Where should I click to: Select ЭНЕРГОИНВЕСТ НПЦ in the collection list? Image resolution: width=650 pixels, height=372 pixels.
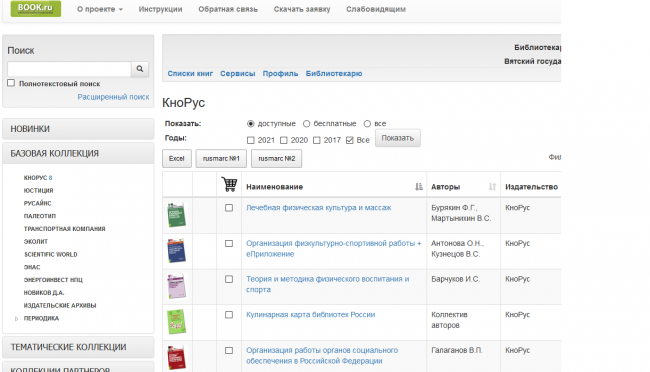[x=53, y=280]
